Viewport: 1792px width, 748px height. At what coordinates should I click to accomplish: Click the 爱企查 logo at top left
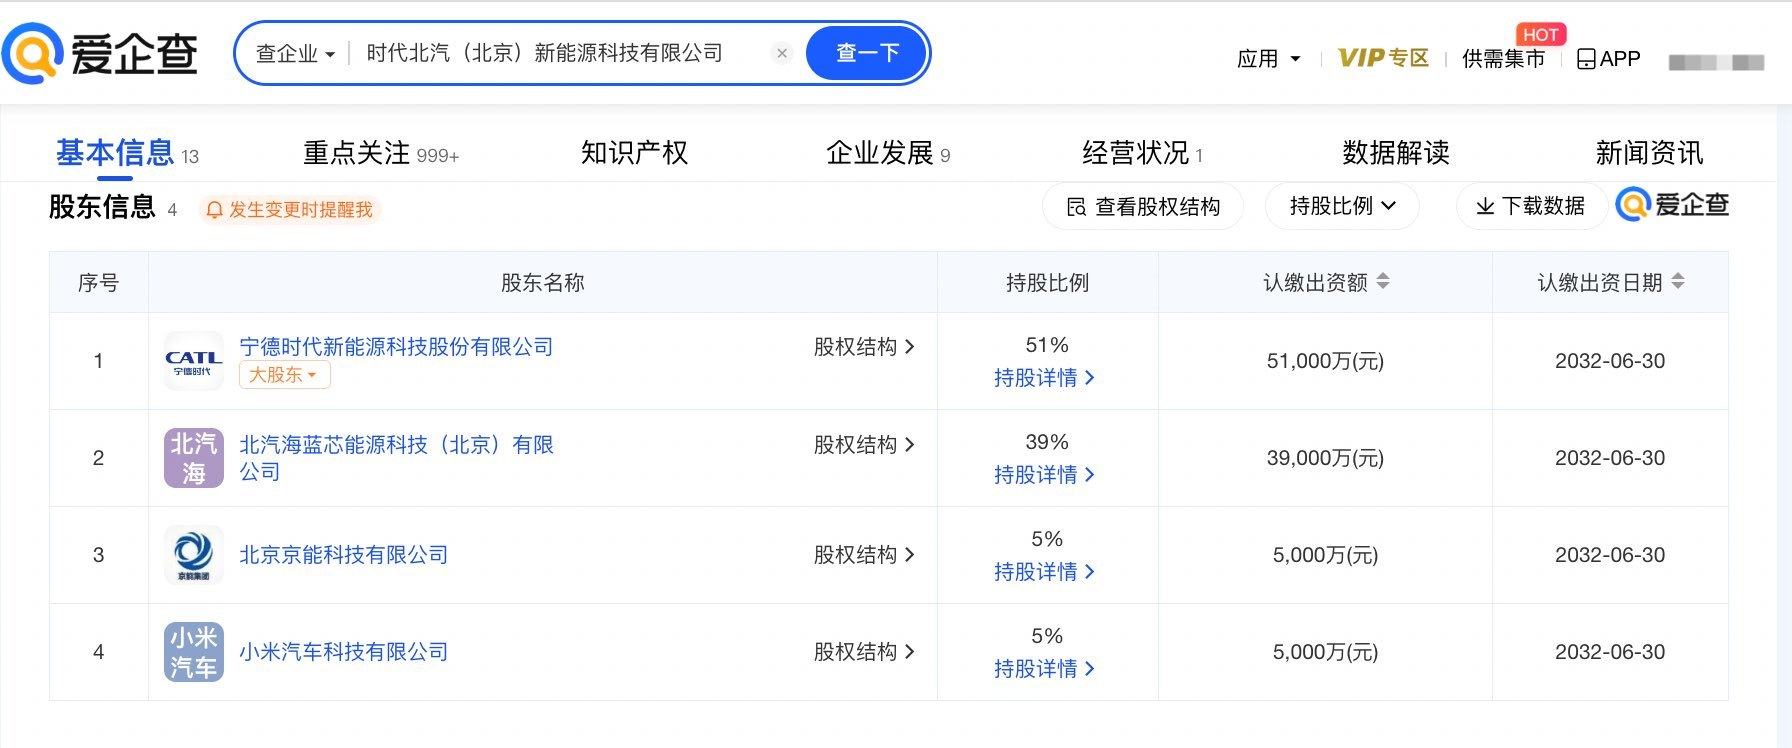point(100,53)
